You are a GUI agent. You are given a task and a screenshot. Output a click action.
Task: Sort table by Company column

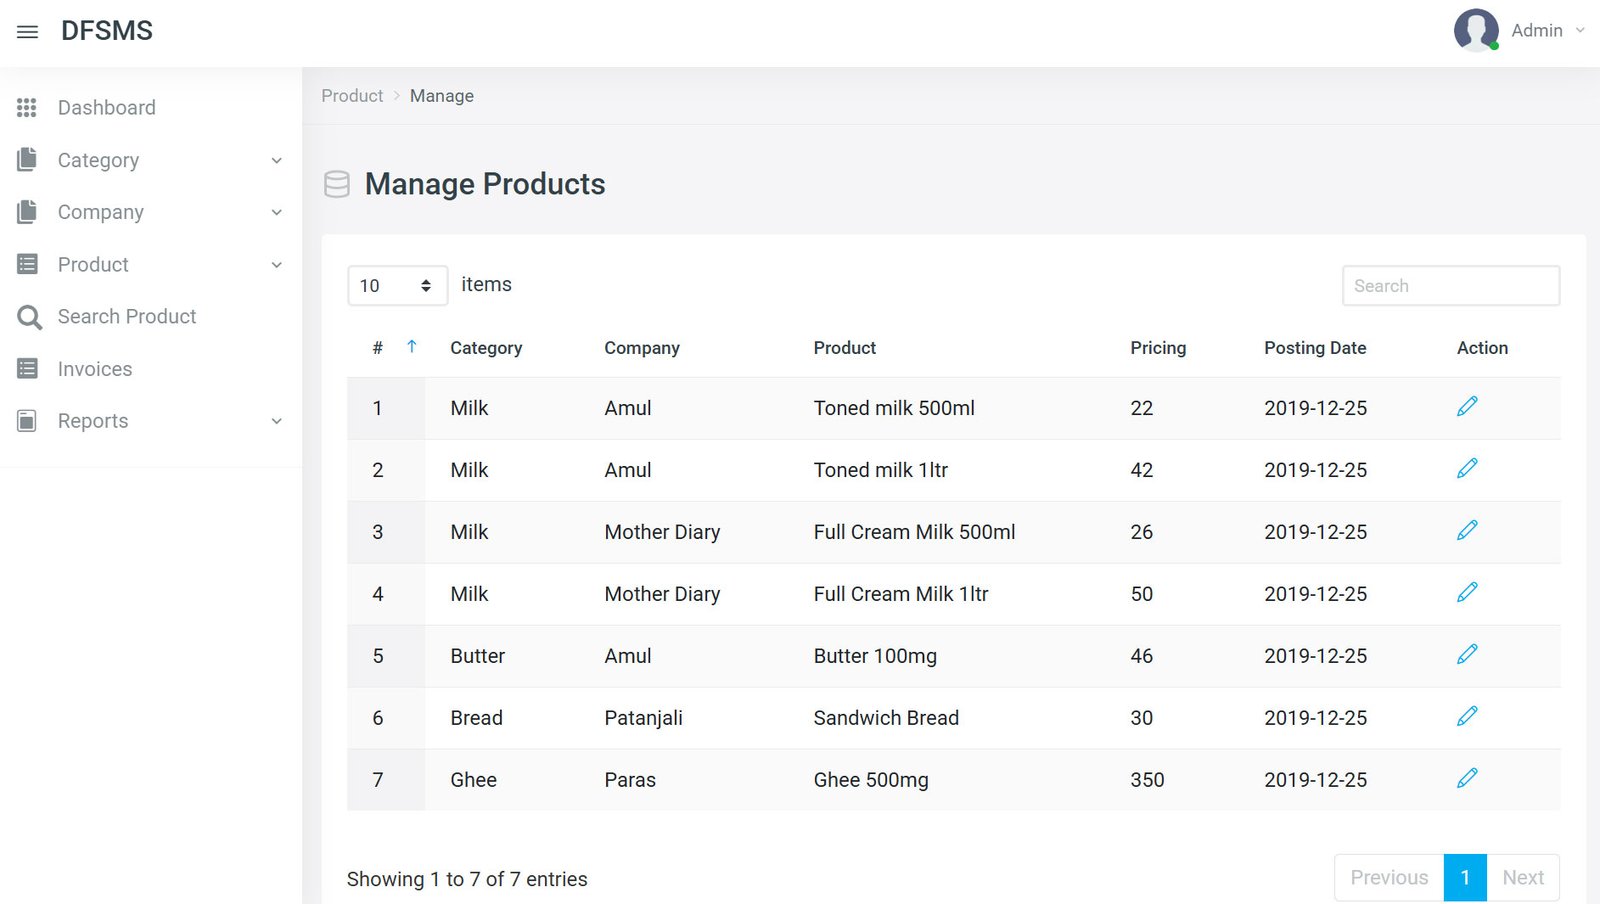point(642,348)
